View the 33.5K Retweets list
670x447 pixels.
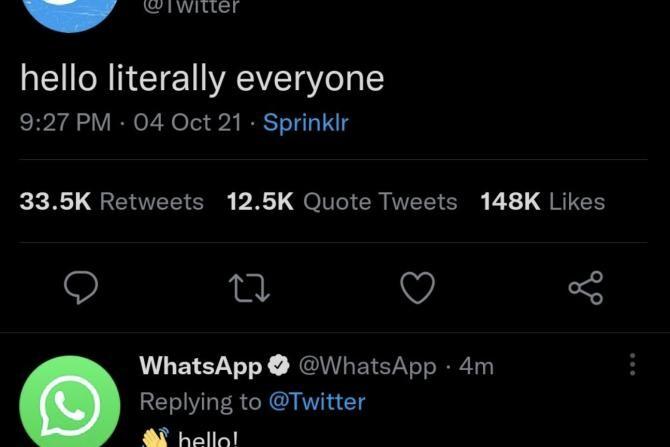[111, 201]
